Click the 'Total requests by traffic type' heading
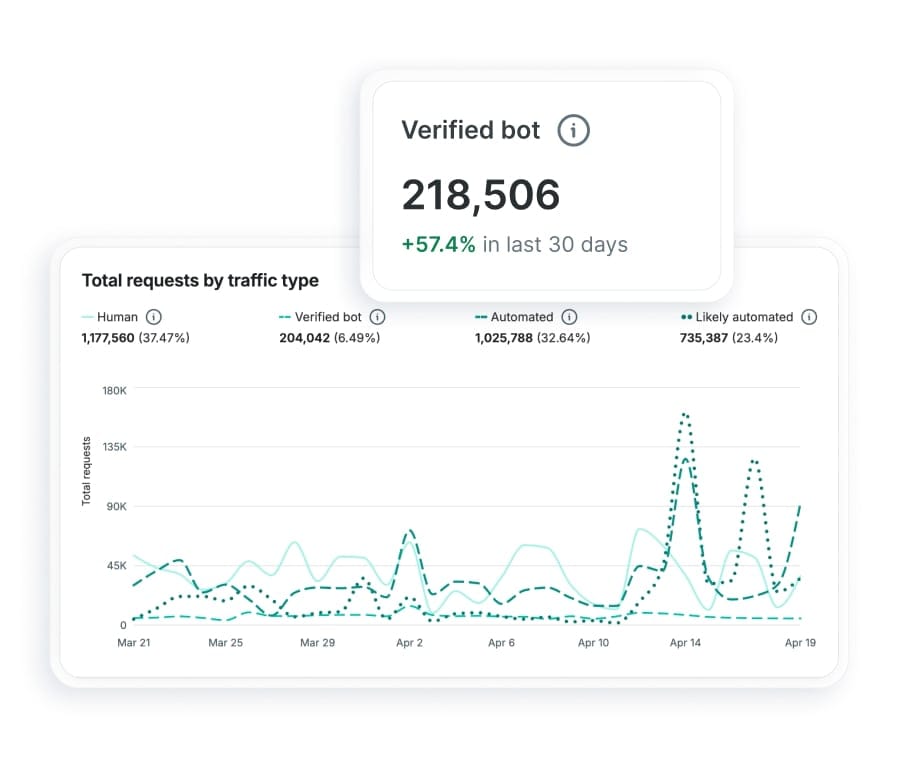 pos(200,280)
